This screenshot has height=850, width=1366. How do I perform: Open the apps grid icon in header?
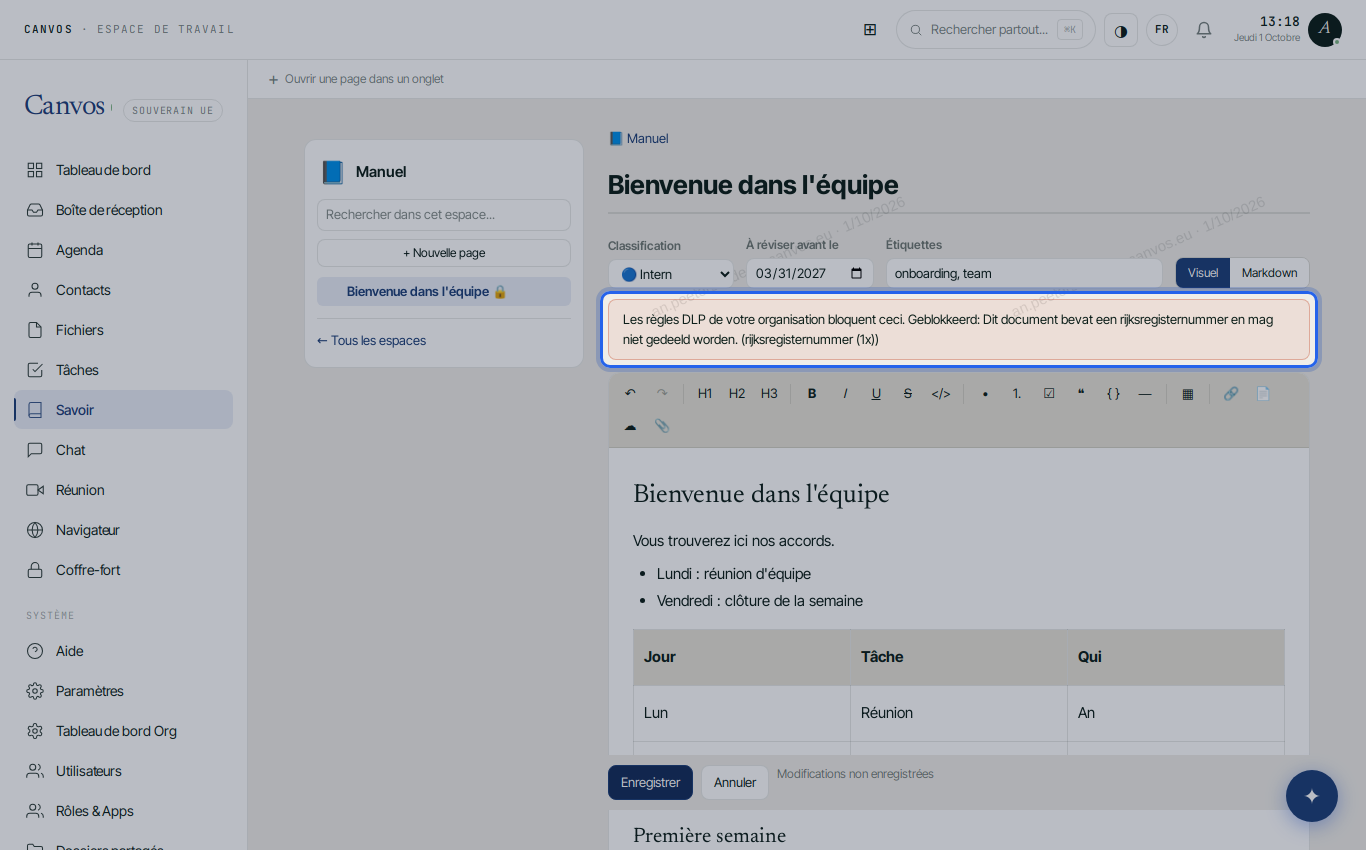[x=870, y=30]
